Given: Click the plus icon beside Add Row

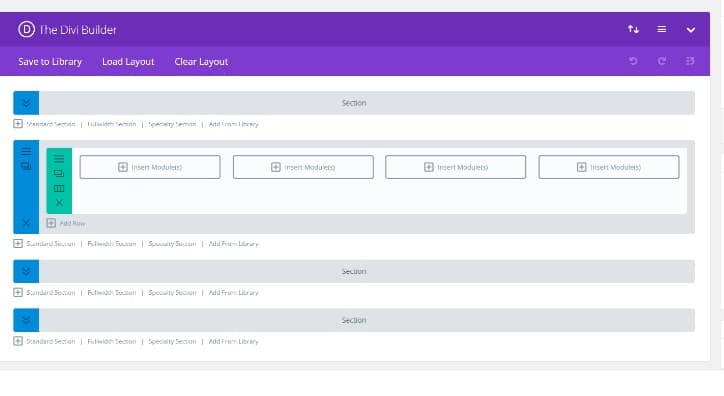Looking at the screenshot, I should point(51,223).
